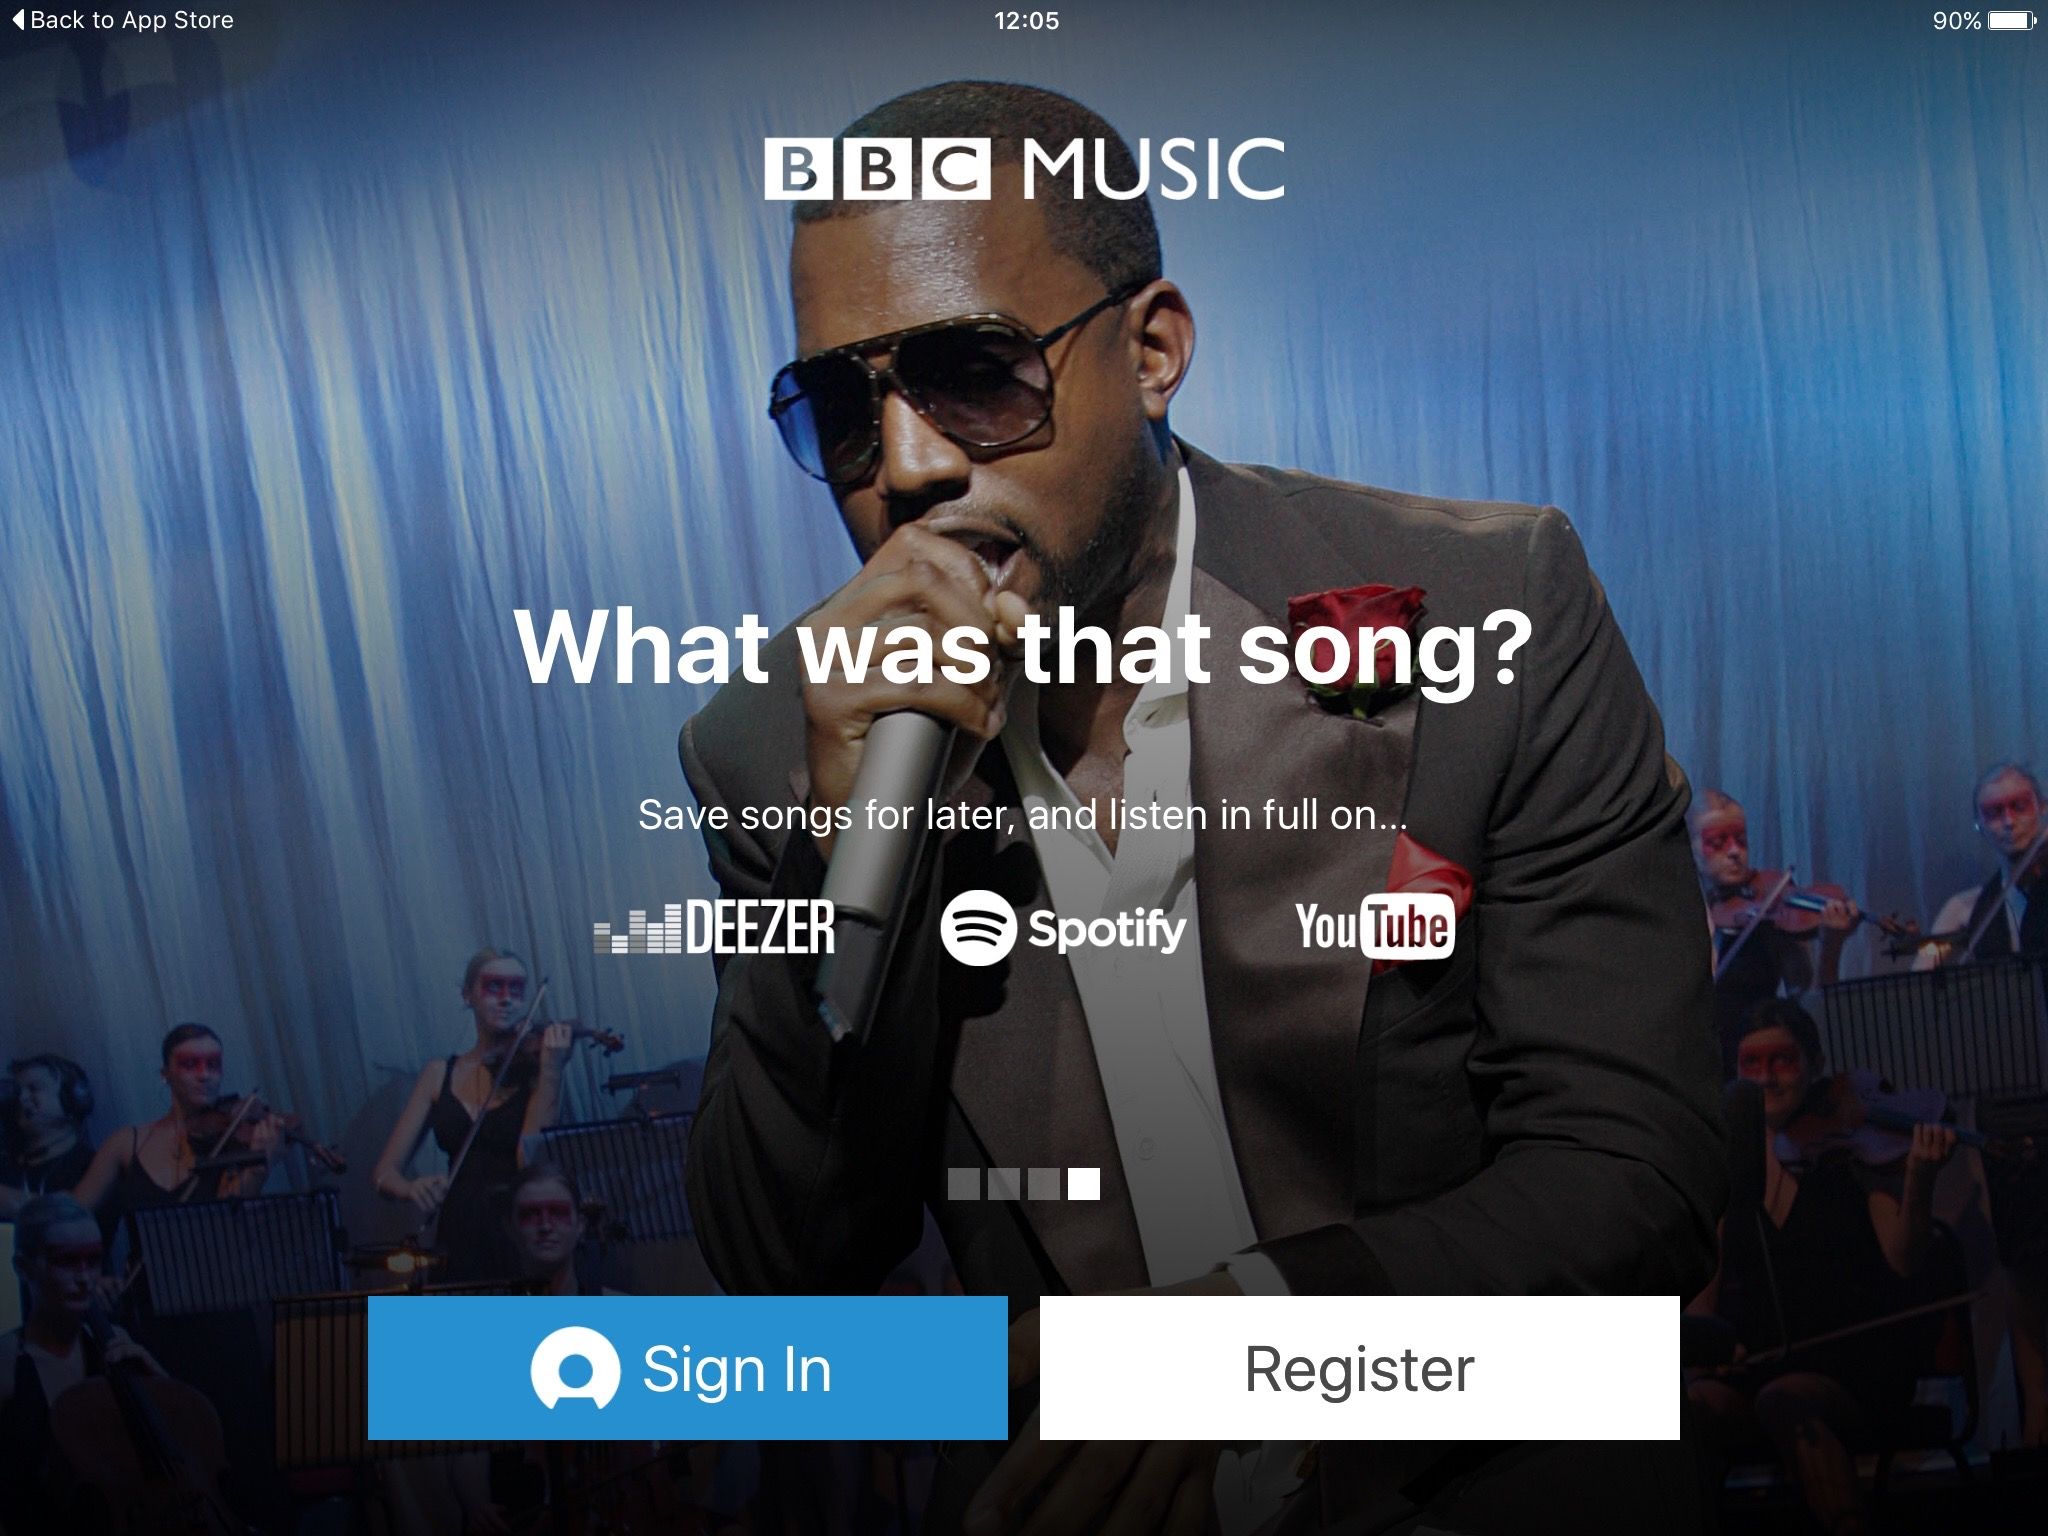This screenshot has width=2048, height=1536.
Task: Tap the back arrow in status bar
Action: [18, 20]
